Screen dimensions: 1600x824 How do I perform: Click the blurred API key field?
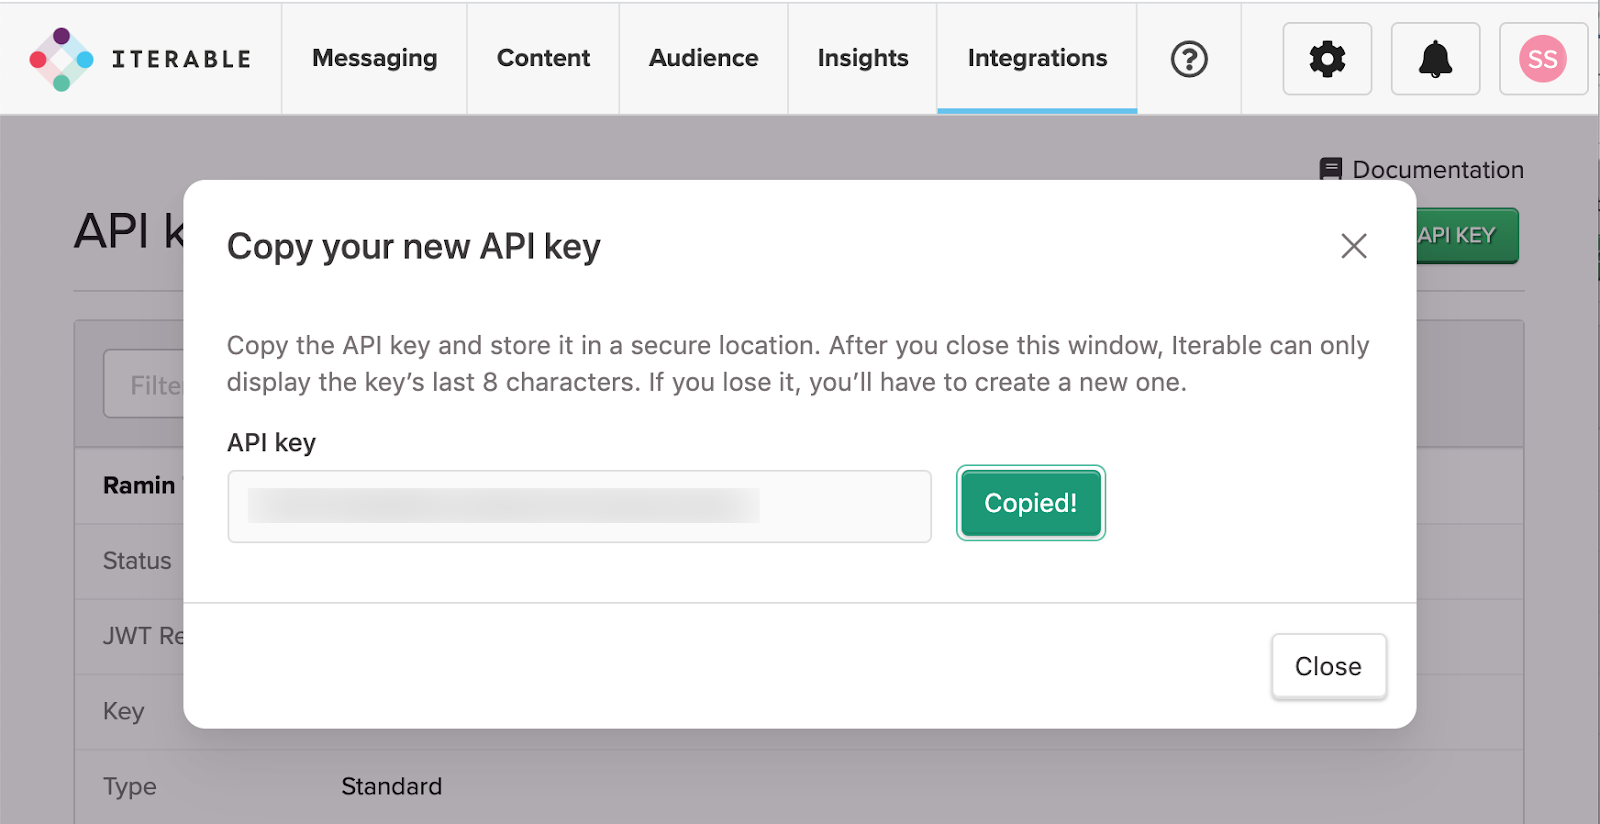coord(579,506)
